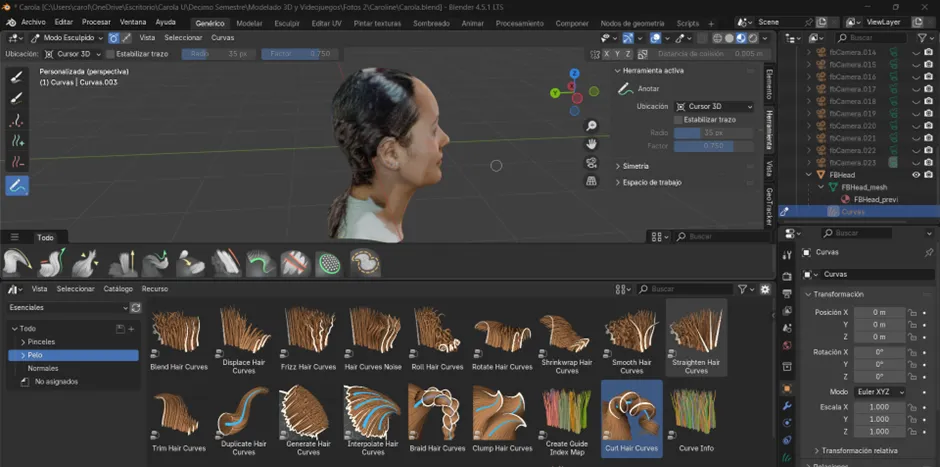Open the Catálogo menu in the asset browser
This screenshot has height=467, width=940.
pyautogui.click(x=118, y=289)
